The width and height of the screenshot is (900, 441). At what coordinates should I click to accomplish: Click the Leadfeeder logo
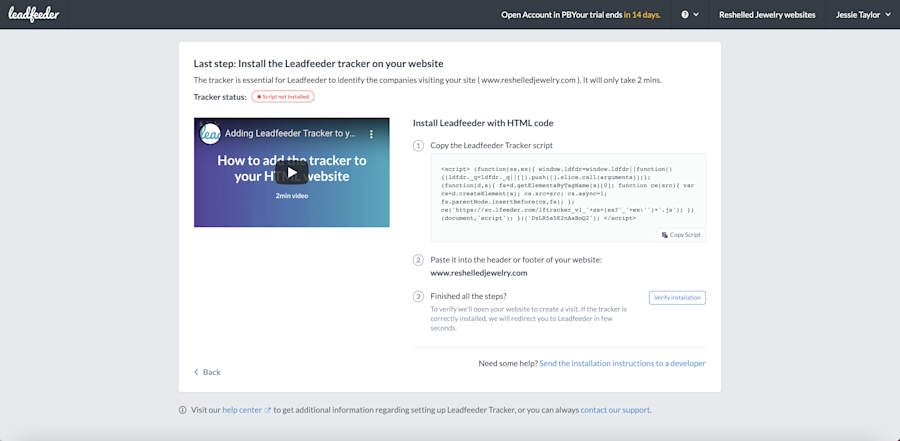(x=33, y=14)
